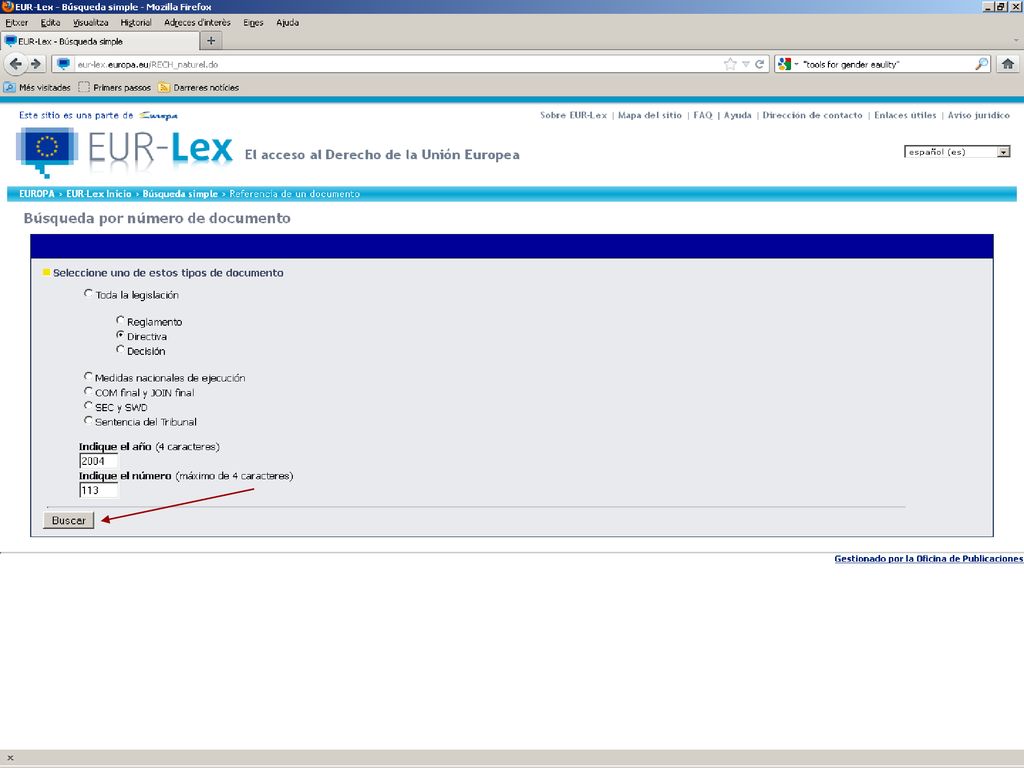Open the Eines menu
Image resolution: width=1024 pixels, height=768 pixels.
click(253, 22)
